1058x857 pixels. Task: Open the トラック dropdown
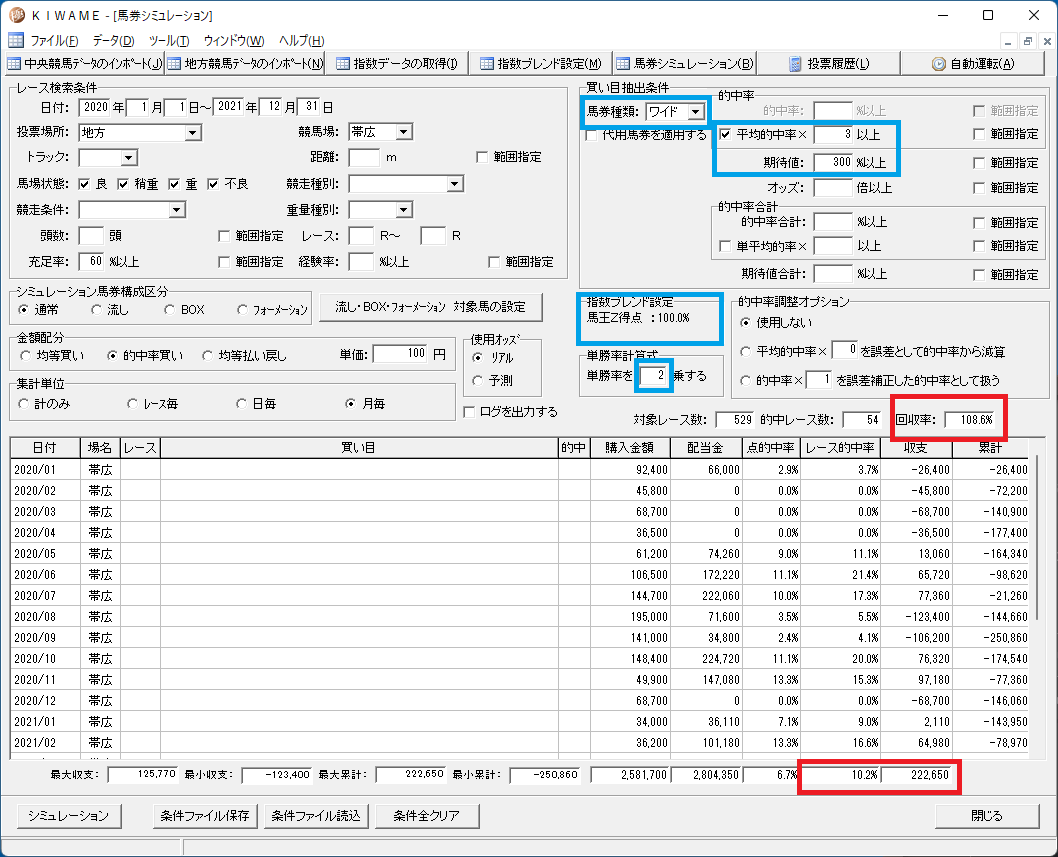tap(130, 158)
